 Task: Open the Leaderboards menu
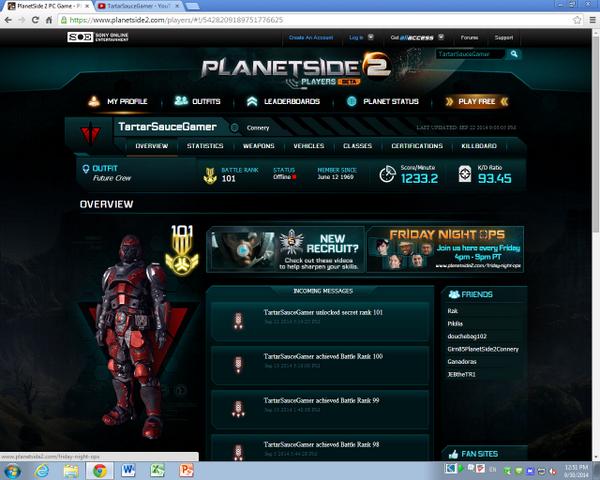[x=283, y=101]
